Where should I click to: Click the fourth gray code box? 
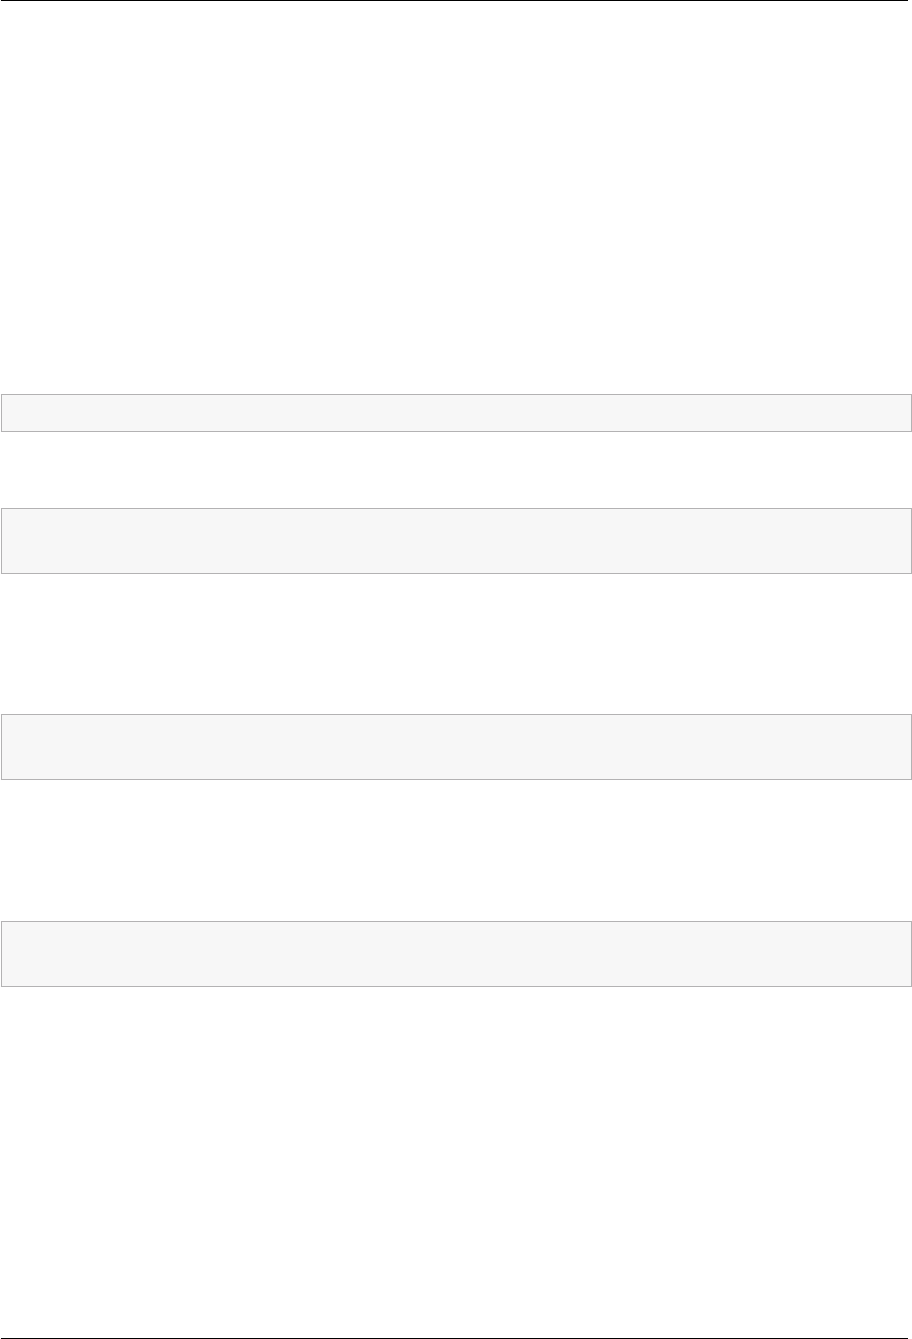[456, 954]
